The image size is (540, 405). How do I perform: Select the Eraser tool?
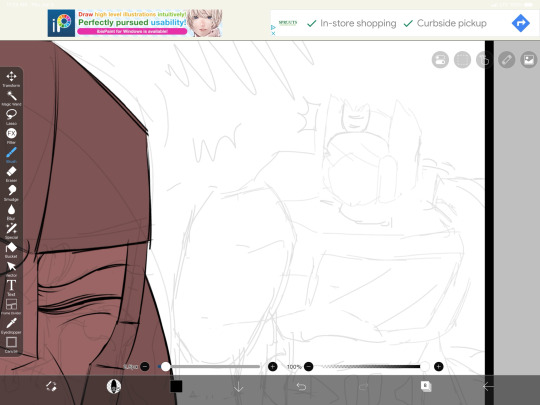11,174
